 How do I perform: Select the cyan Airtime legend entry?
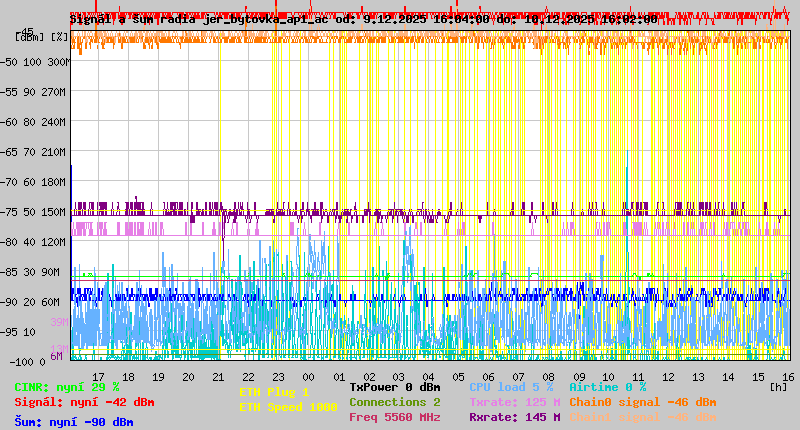point(607,387)
